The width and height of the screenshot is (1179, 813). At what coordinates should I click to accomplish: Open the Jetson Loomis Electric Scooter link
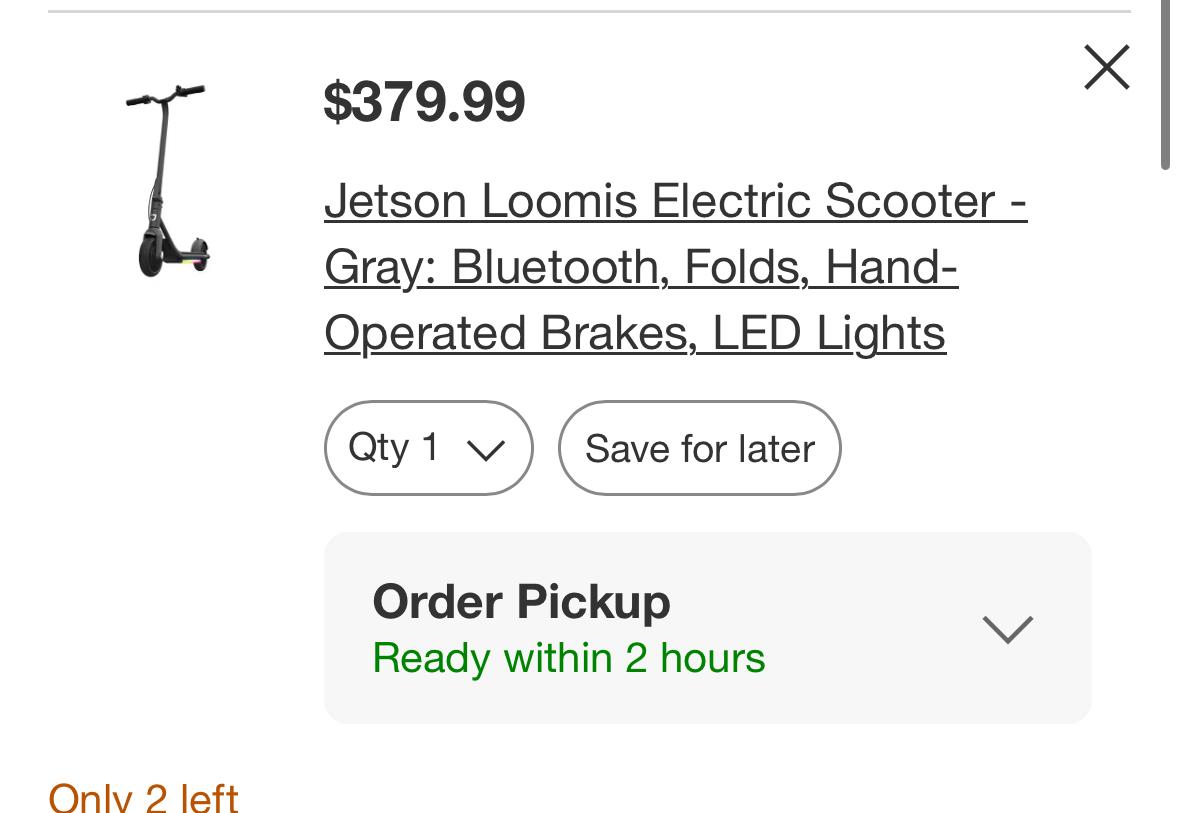pyautogui.click(x=675, y=202)
